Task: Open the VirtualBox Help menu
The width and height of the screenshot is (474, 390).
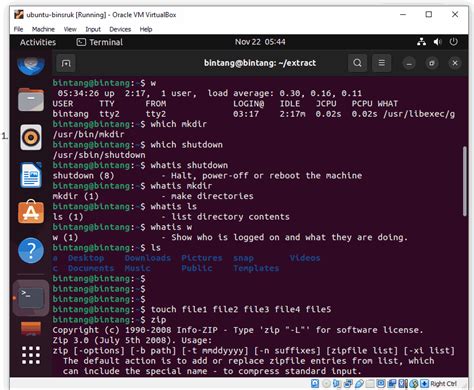Action: coord(146,29)
